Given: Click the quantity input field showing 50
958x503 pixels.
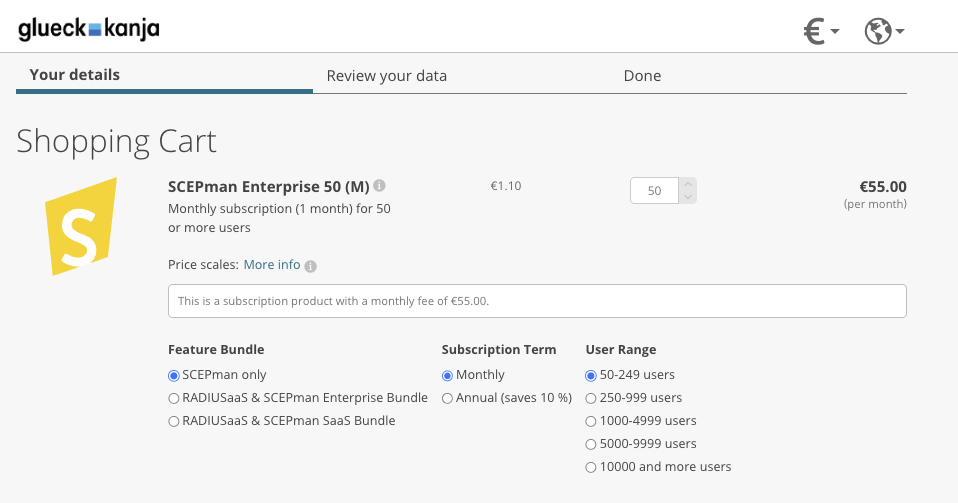Looking at the screenshot, I should (x=654, y=191).
